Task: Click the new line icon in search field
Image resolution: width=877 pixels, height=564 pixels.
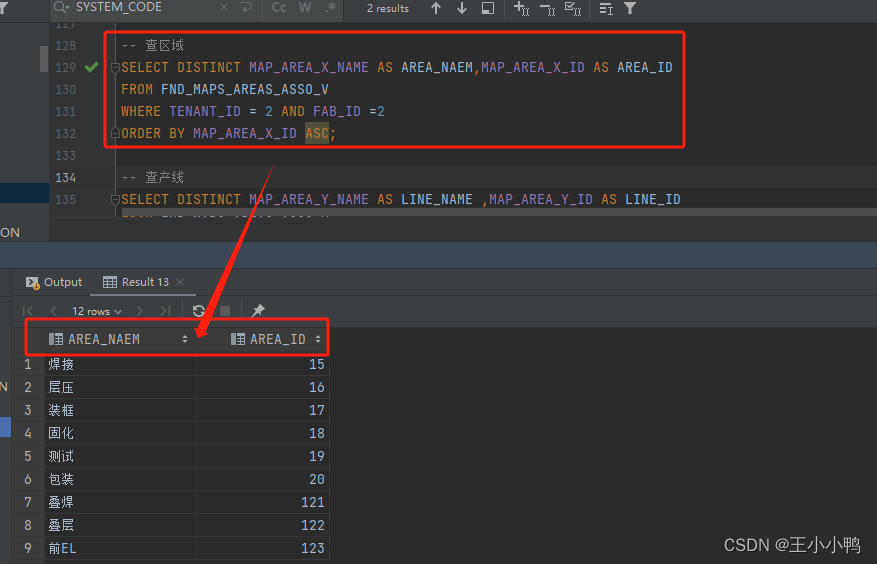Action: 246,7
